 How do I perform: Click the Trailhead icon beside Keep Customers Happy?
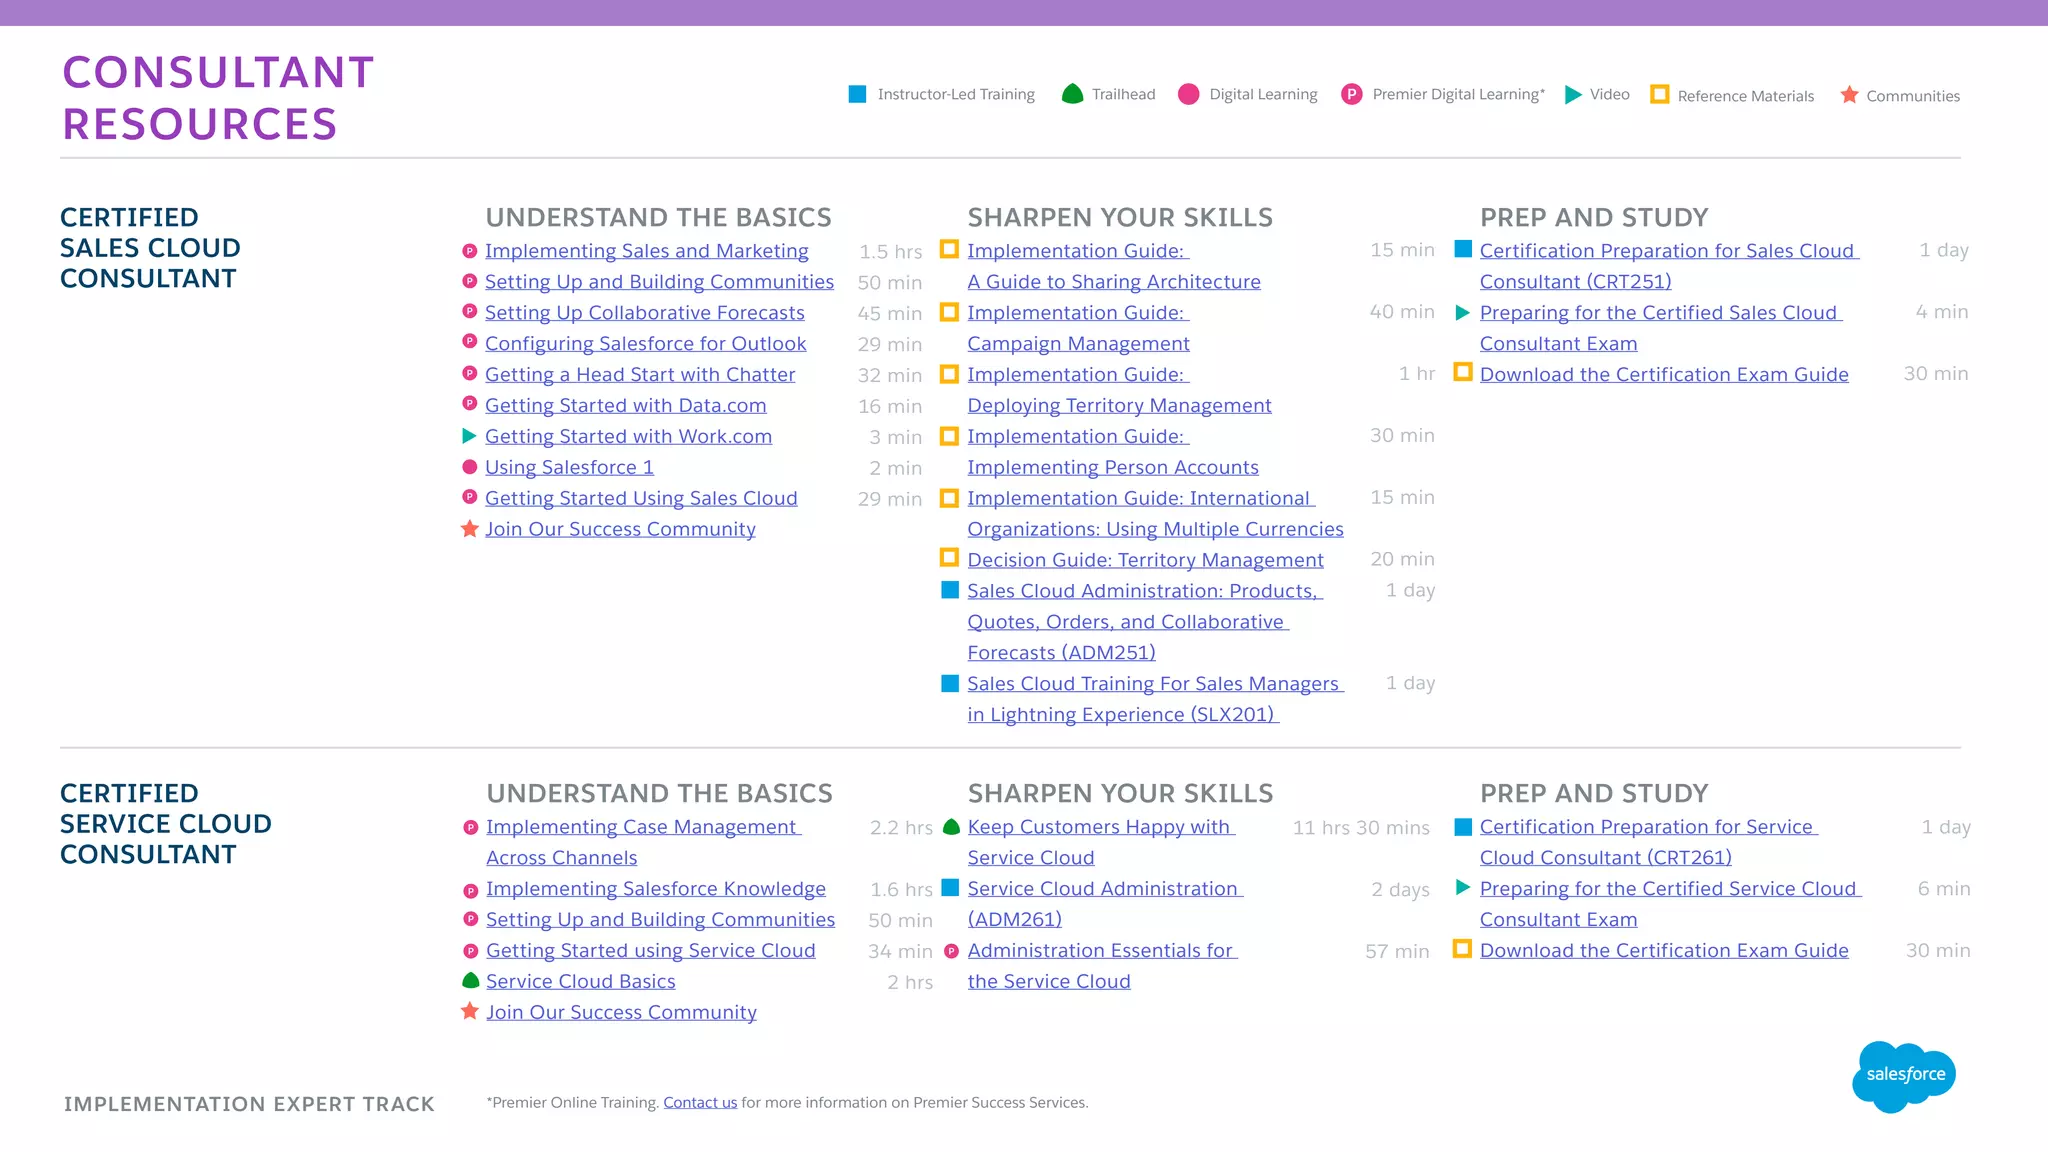951,826
